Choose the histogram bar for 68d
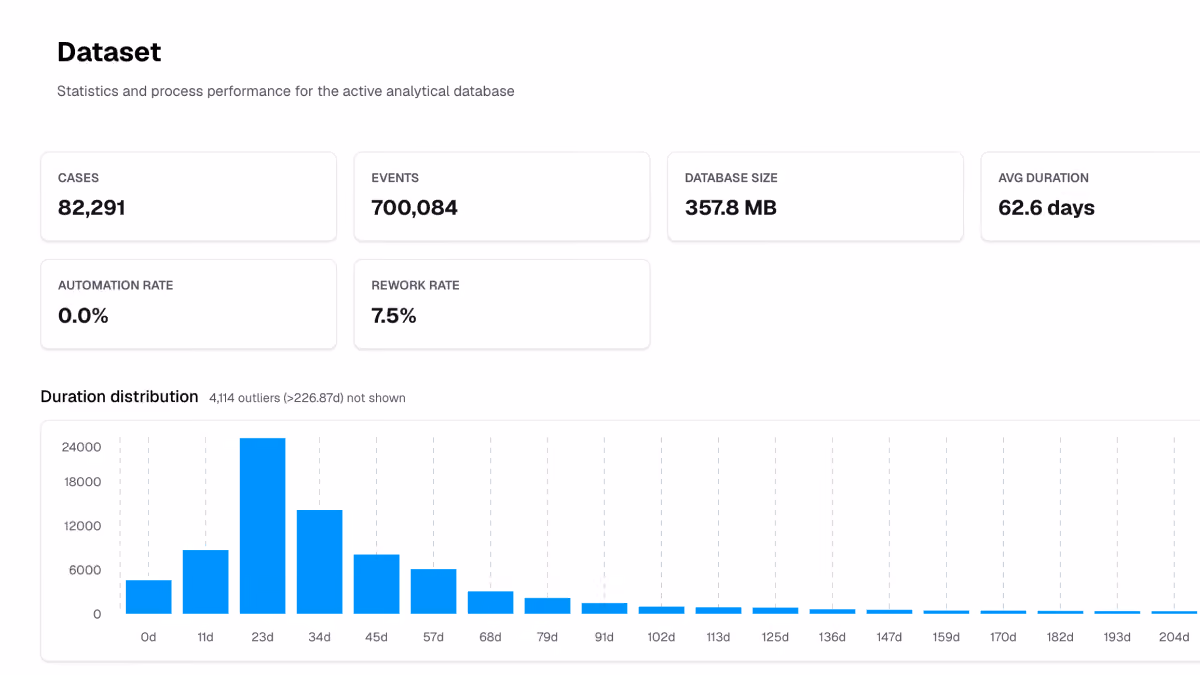1200x675 pixels. [491, 602]
